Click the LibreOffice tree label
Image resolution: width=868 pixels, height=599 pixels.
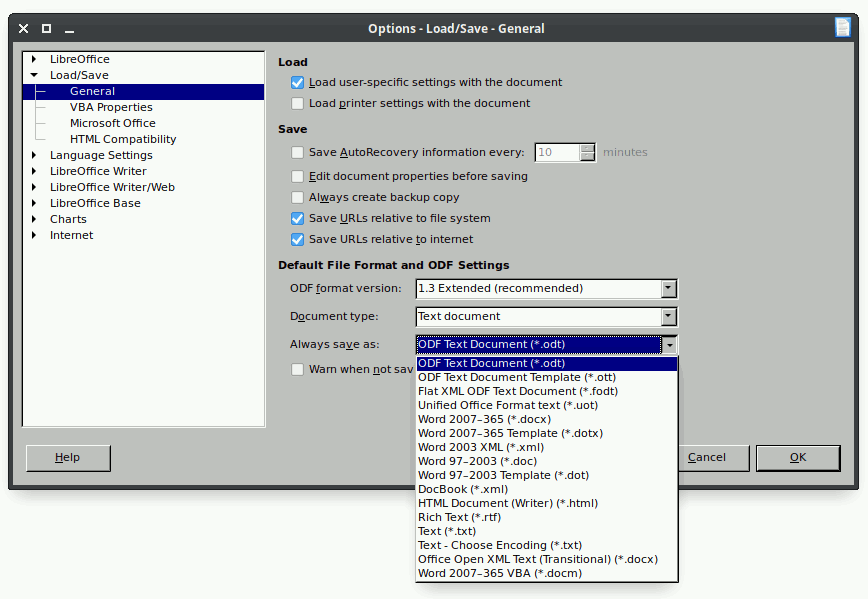[x=80, y=59]
